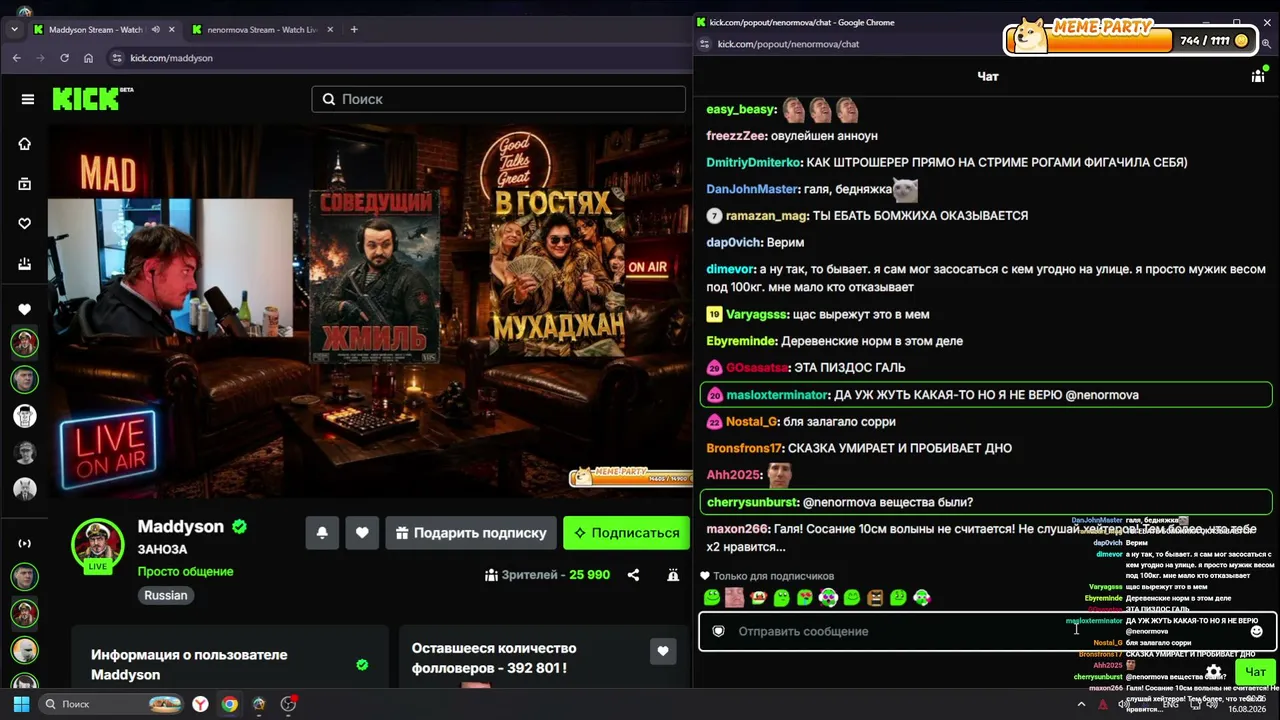Viewport: 1280px width, 720px height.
Task: Open the chat users icon in chat header
Action: 1258,76
